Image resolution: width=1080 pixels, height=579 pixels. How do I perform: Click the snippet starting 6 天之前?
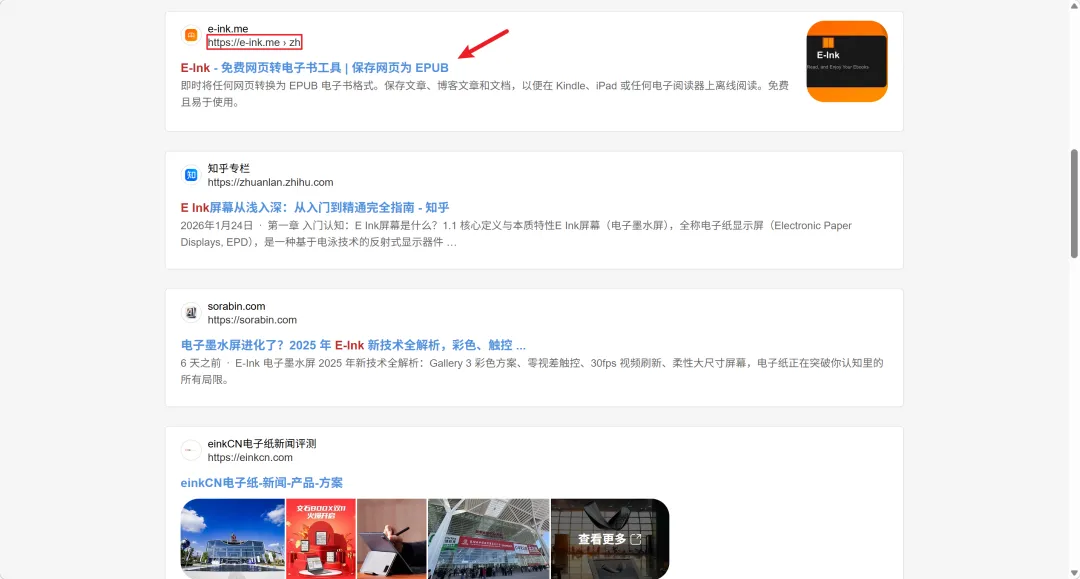532,371
